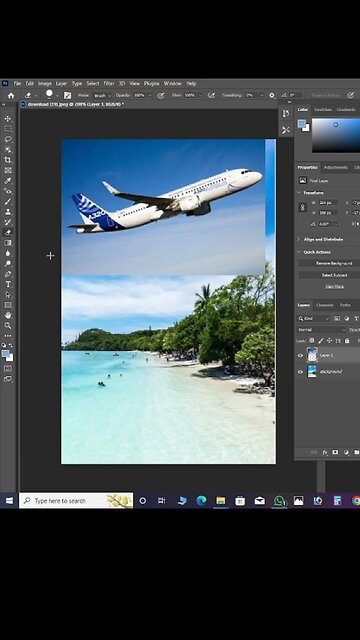Open the Image menu
The width and height of the screenshot is (360, 640).
tap(44, 83)
